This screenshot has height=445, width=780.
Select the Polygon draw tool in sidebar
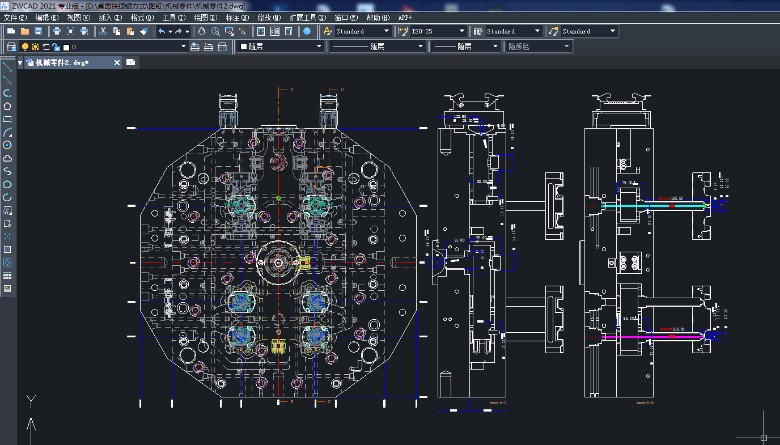[7, 105]
